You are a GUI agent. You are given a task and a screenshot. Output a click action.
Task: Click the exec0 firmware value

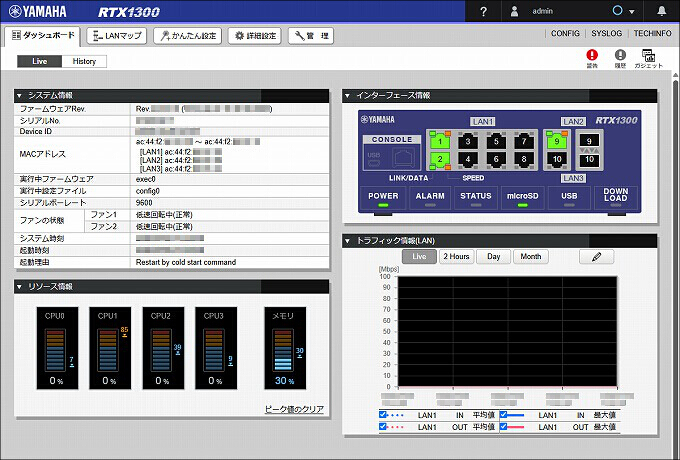(146, 179)
